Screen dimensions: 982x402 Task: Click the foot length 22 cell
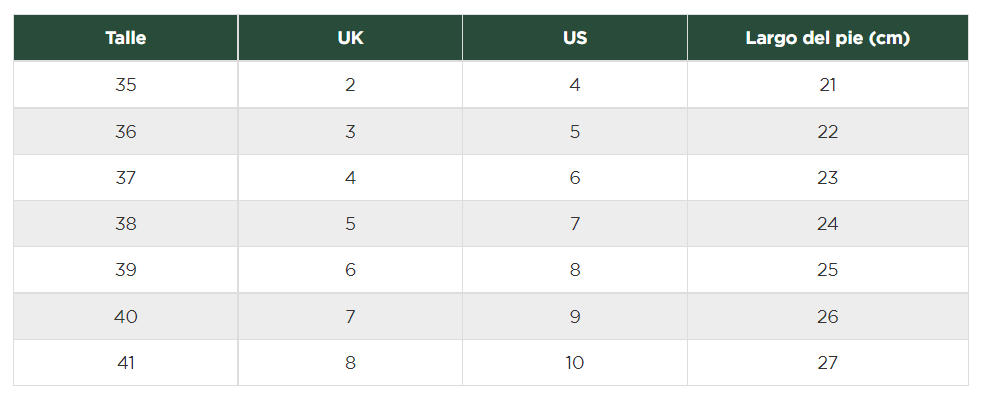click(828, 131)
